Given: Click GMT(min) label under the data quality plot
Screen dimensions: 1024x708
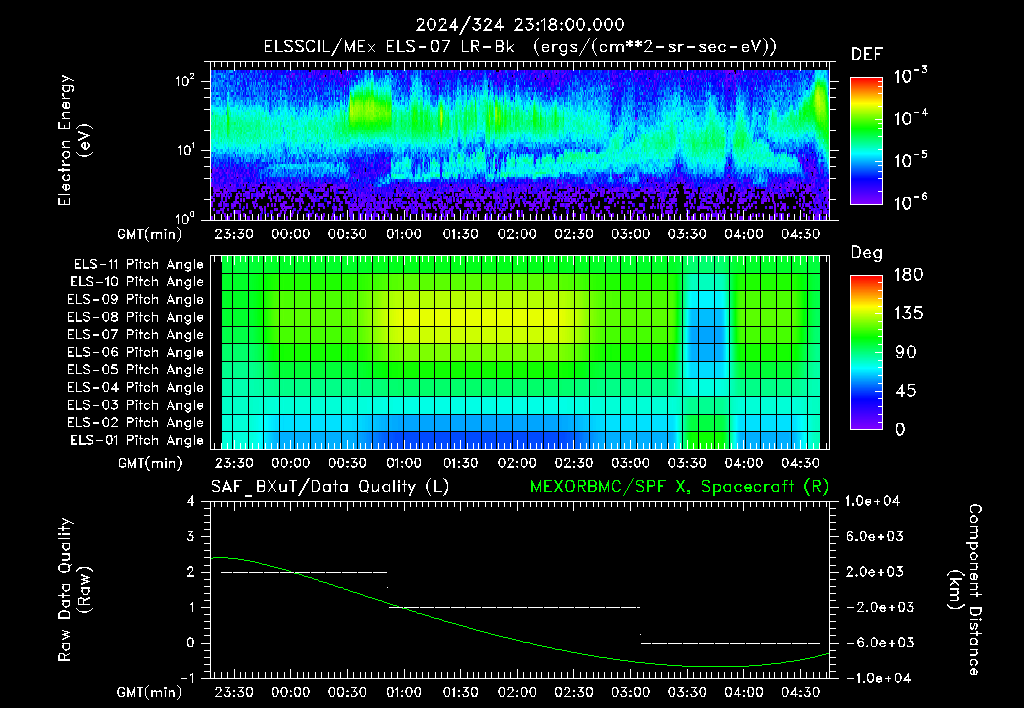Looking at the screenshot, I should [x=150, y=692].
